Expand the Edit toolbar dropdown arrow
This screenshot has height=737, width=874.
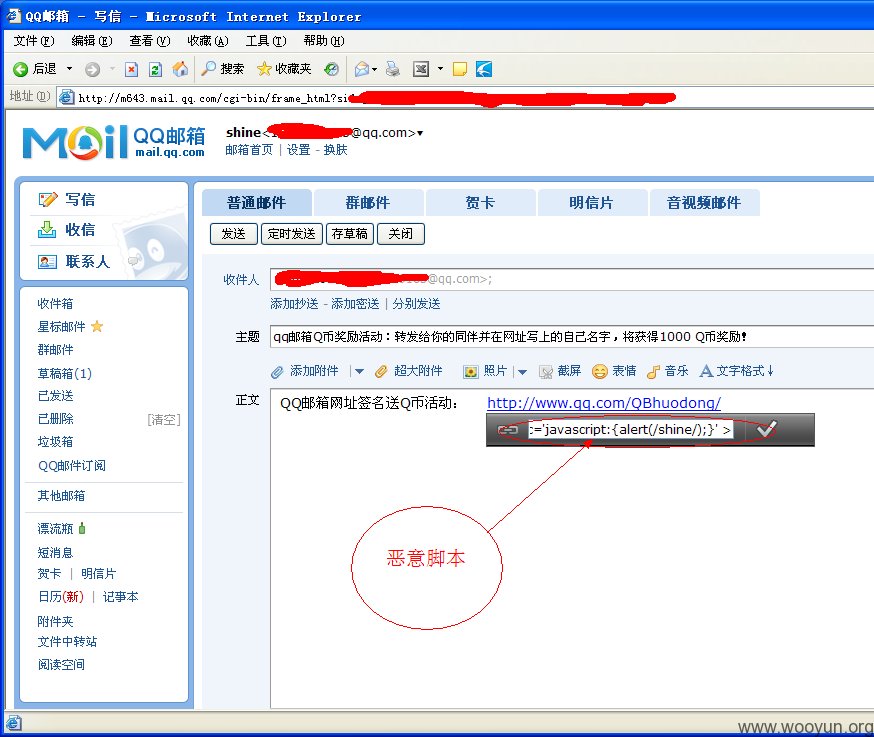pos(440,69)
